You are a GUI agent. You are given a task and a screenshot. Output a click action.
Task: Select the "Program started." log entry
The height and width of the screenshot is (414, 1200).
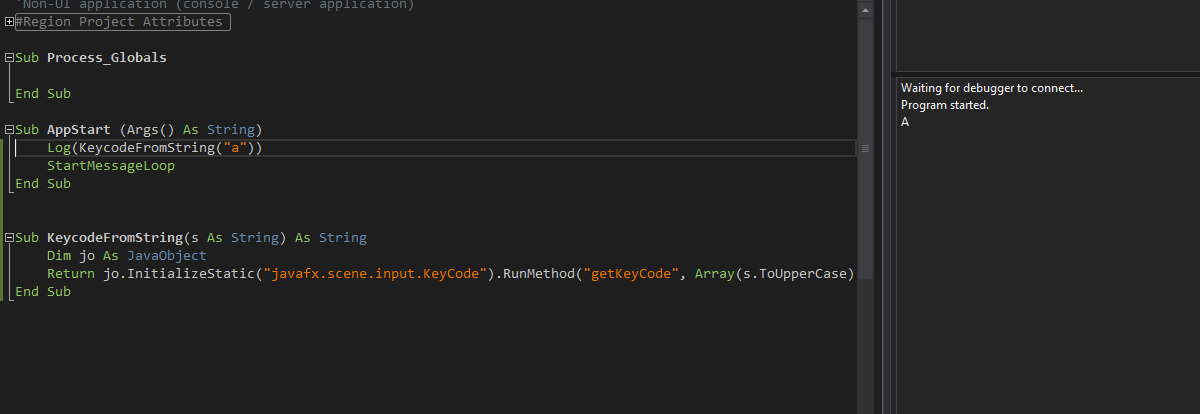click(945, 105)
